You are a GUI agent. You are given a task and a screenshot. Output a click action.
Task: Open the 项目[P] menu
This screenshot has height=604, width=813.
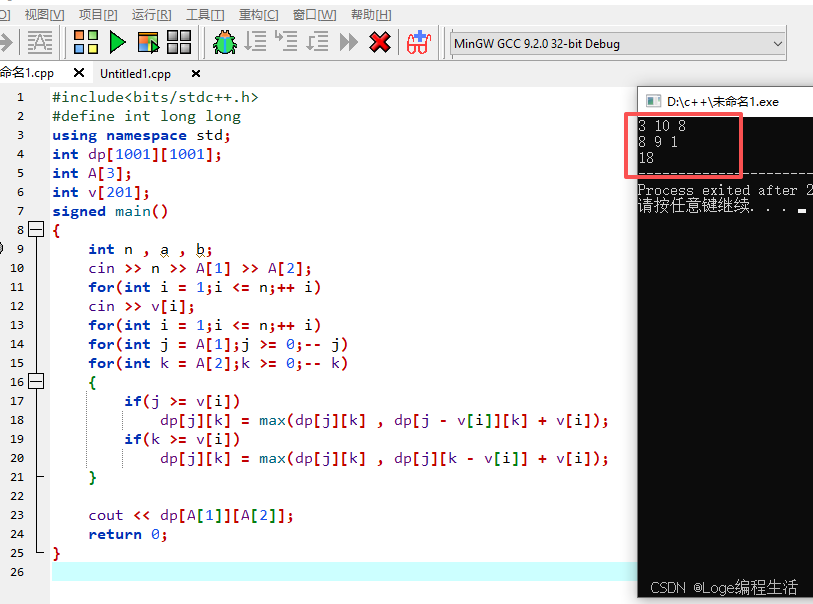coord(98,15)
